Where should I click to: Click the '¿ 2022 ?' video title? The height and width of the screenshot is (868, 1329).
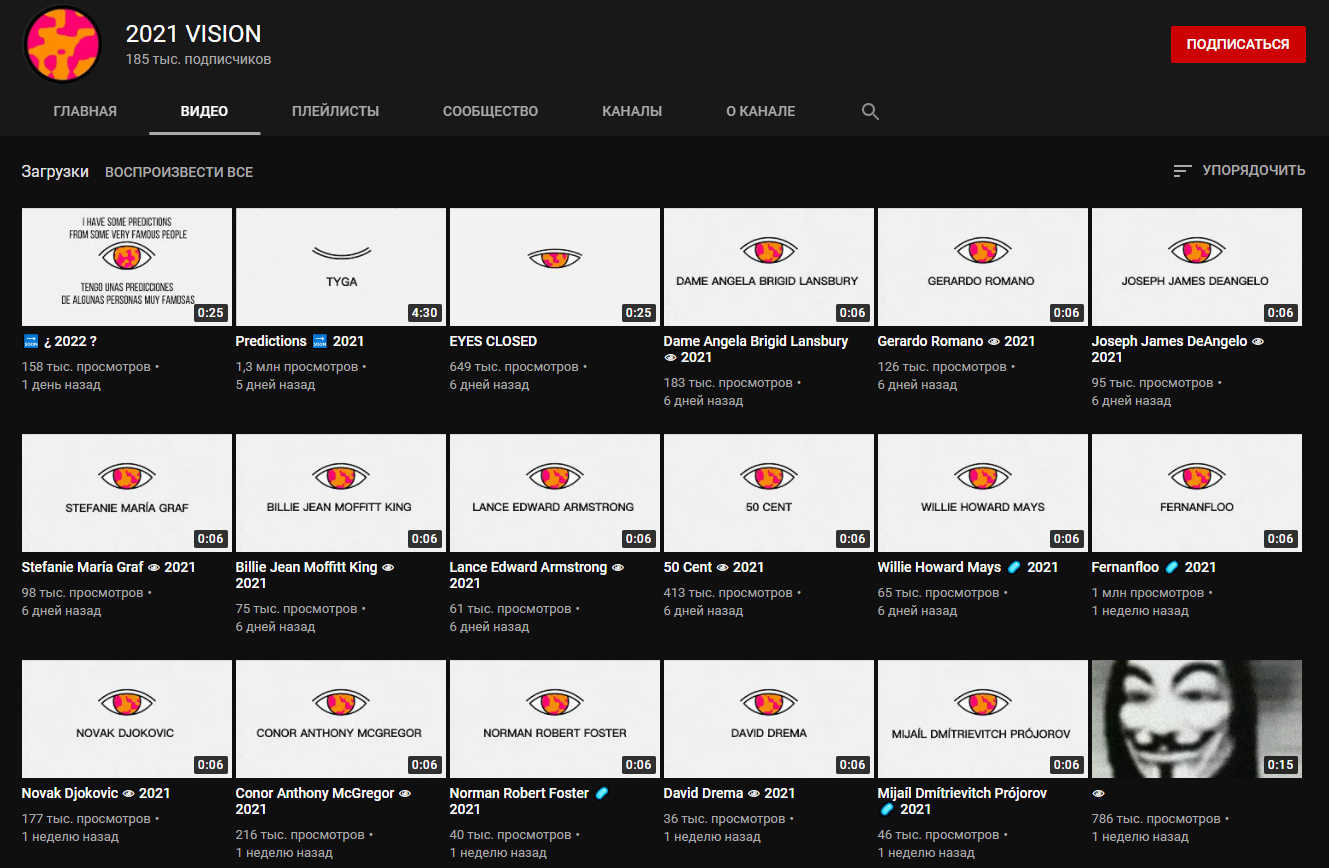(x=60, y=341)
